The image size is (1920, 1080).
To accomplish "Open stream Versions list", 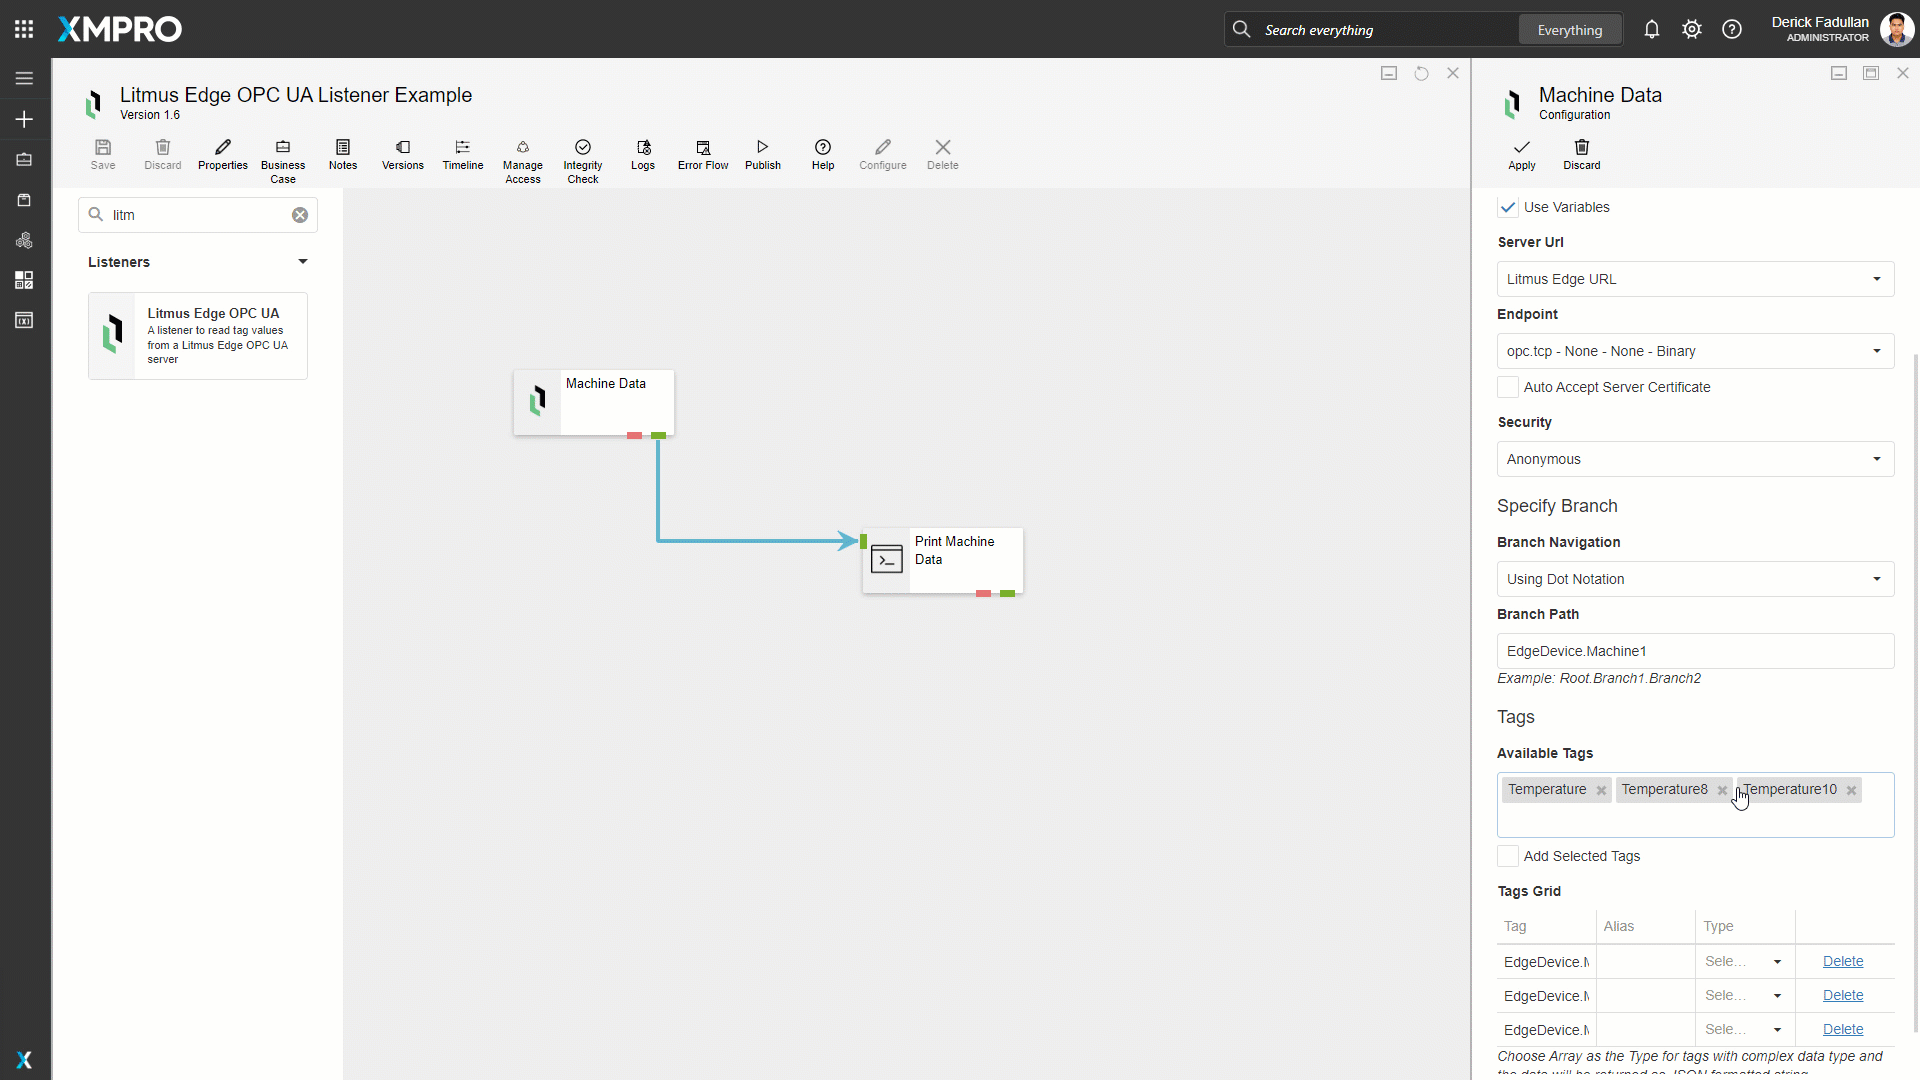I will (x=402, y=155).
